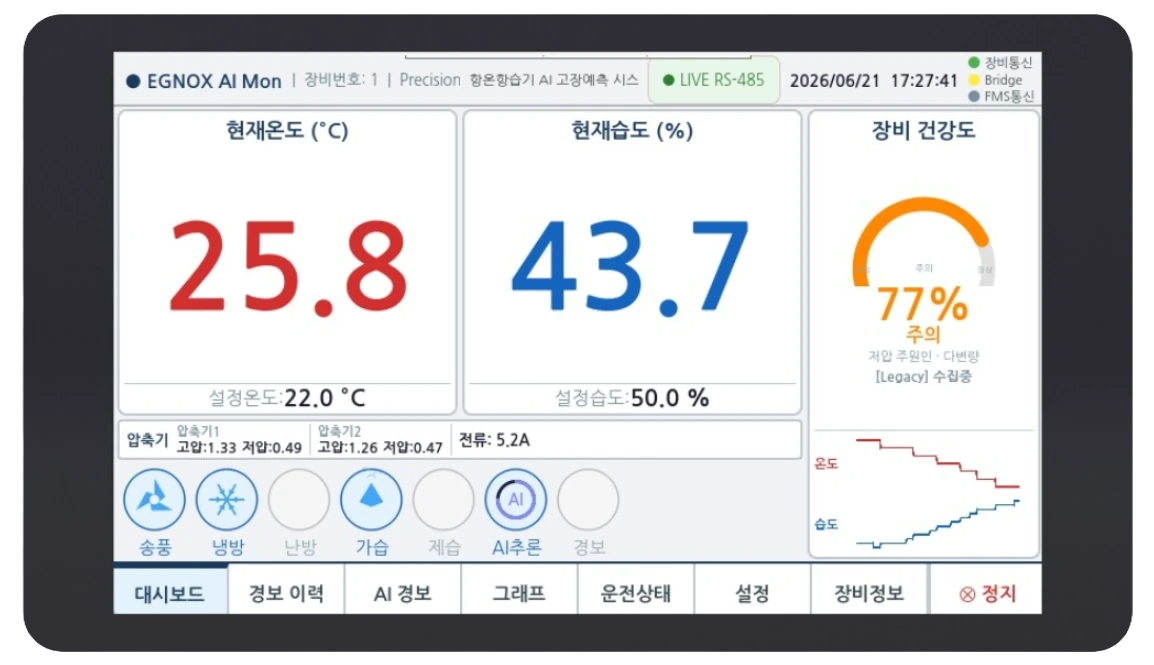The width and height of the screenshot is (1154, 665).
Task: Click the 25.8 current temperature reading
Action: coord(288,268)
